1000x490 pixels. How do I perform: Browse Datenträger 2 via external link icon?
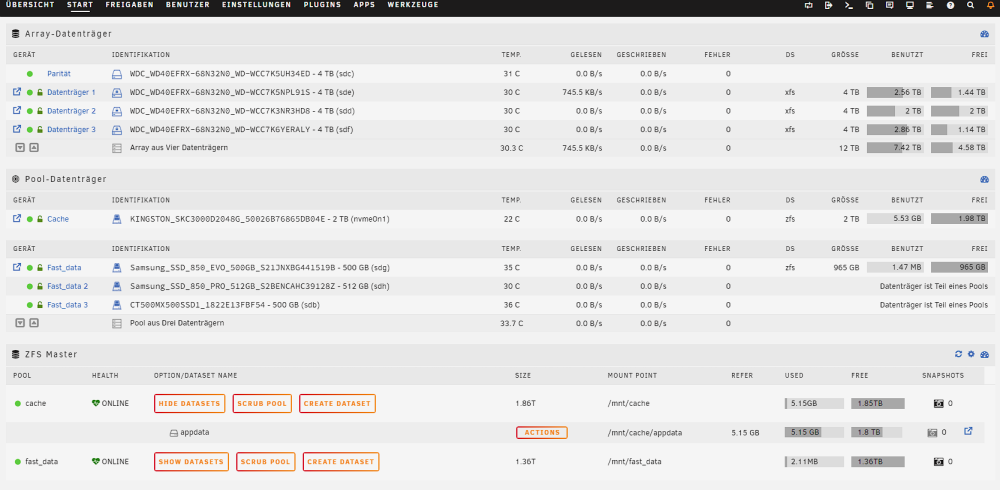[x=17, y=110]
